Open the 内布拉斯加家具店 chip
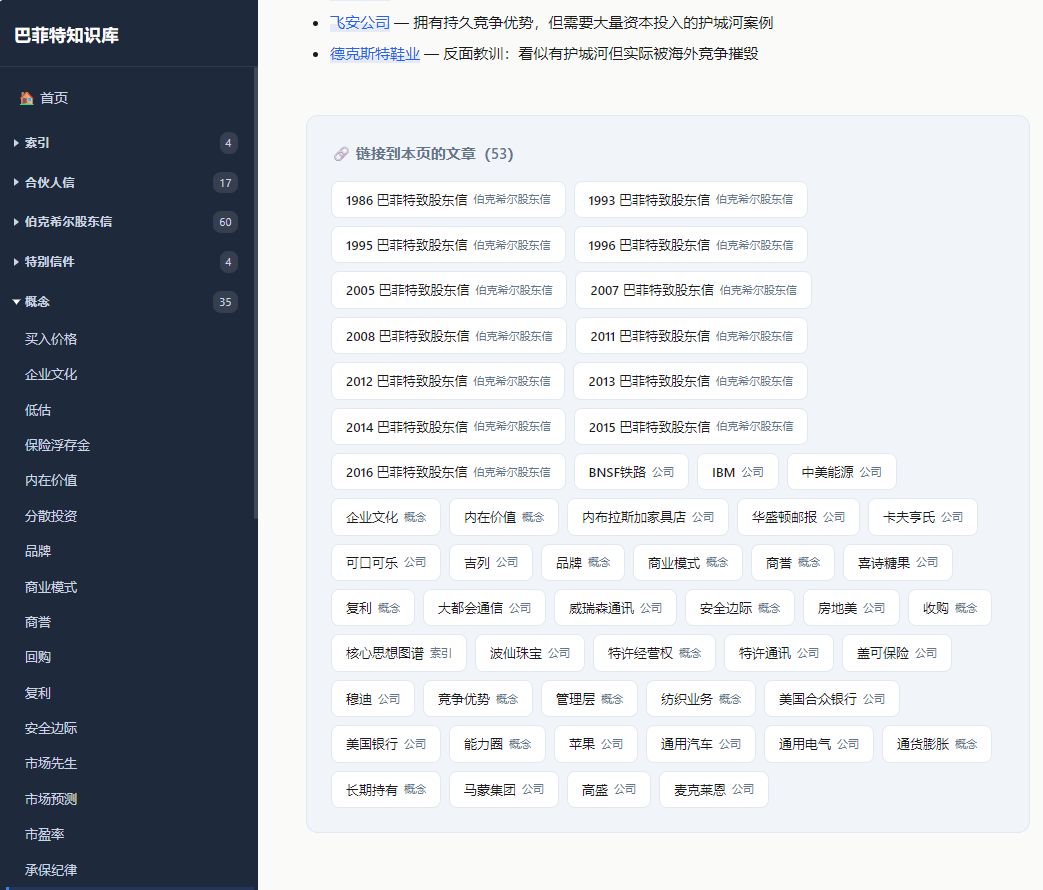 pyautogui.click(x=648, y=518)
